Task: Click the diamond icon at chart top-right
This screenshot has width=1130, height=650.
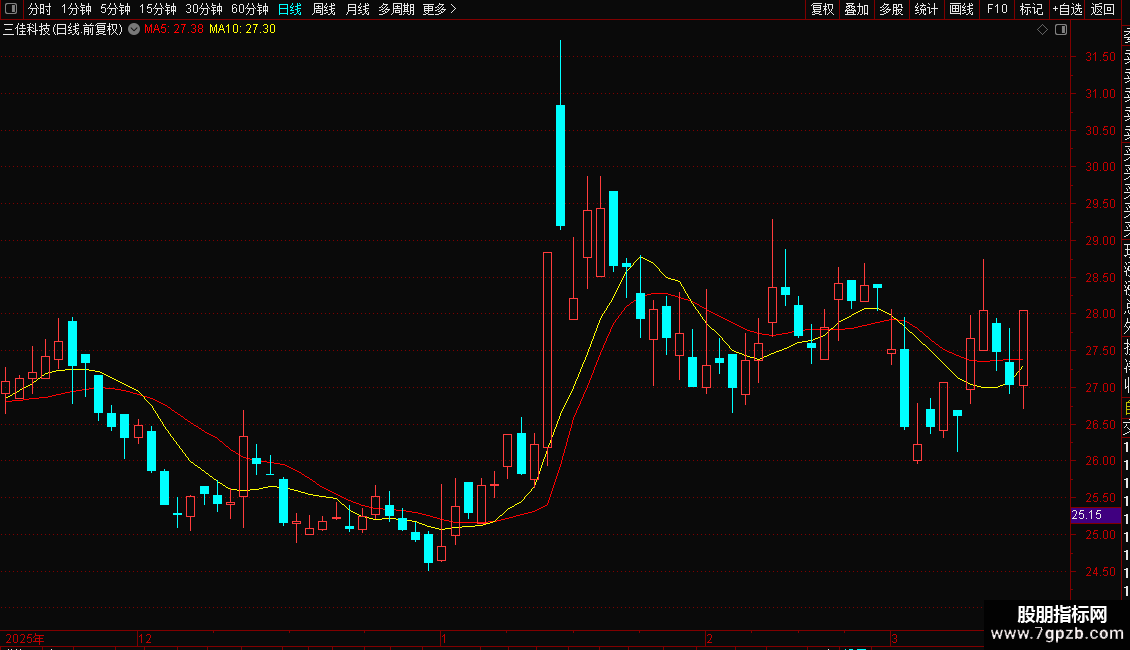Action: tap(1042, 30)
